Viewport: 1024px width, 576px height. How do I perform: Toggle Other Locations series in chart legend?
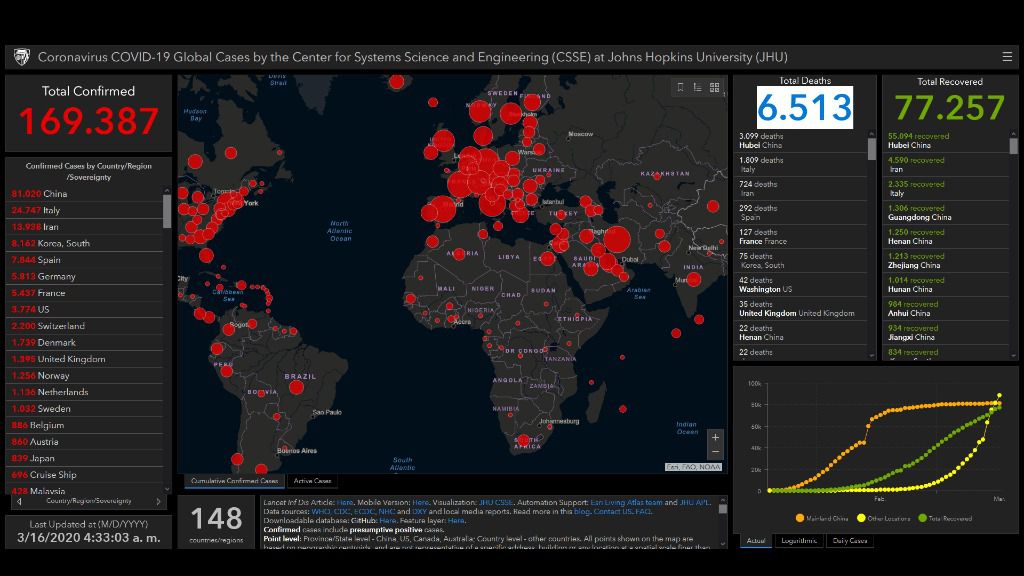pos(884,519)
